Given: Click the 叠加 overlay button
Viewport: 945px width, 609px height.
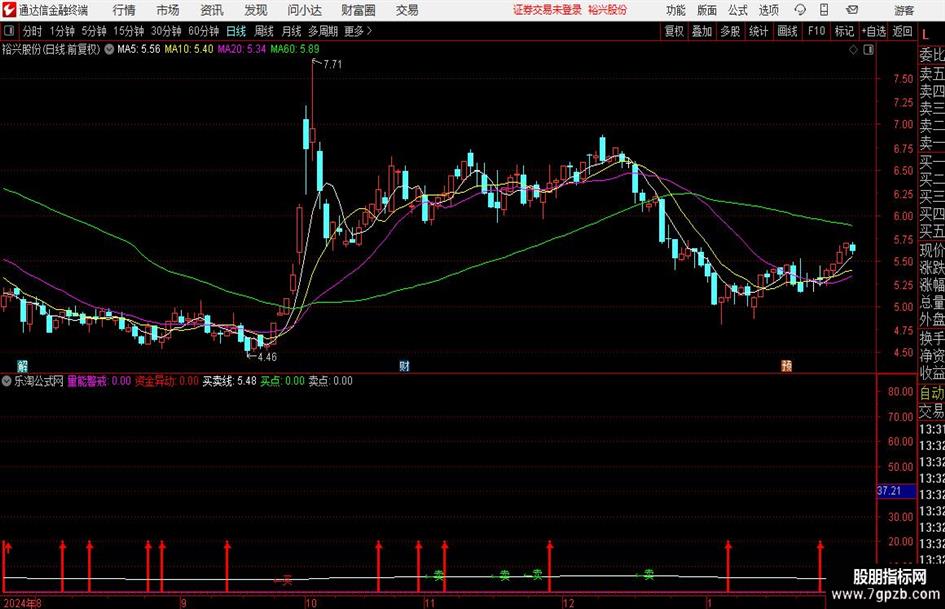Looking at the screenshot, I should (x=702, y=31).
